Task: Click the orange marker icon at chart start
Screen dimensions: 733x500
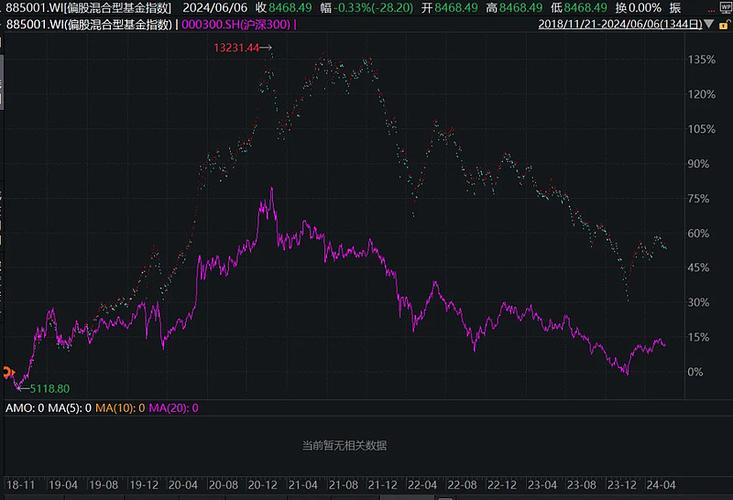Action: point(6,373)
